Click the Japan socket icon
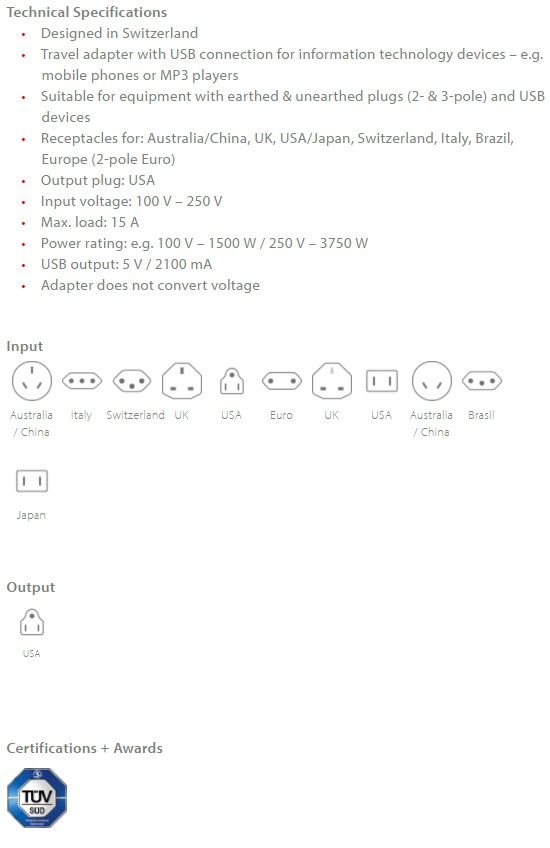The height and width of the screenshot is (848, 550). click(32, 481)
